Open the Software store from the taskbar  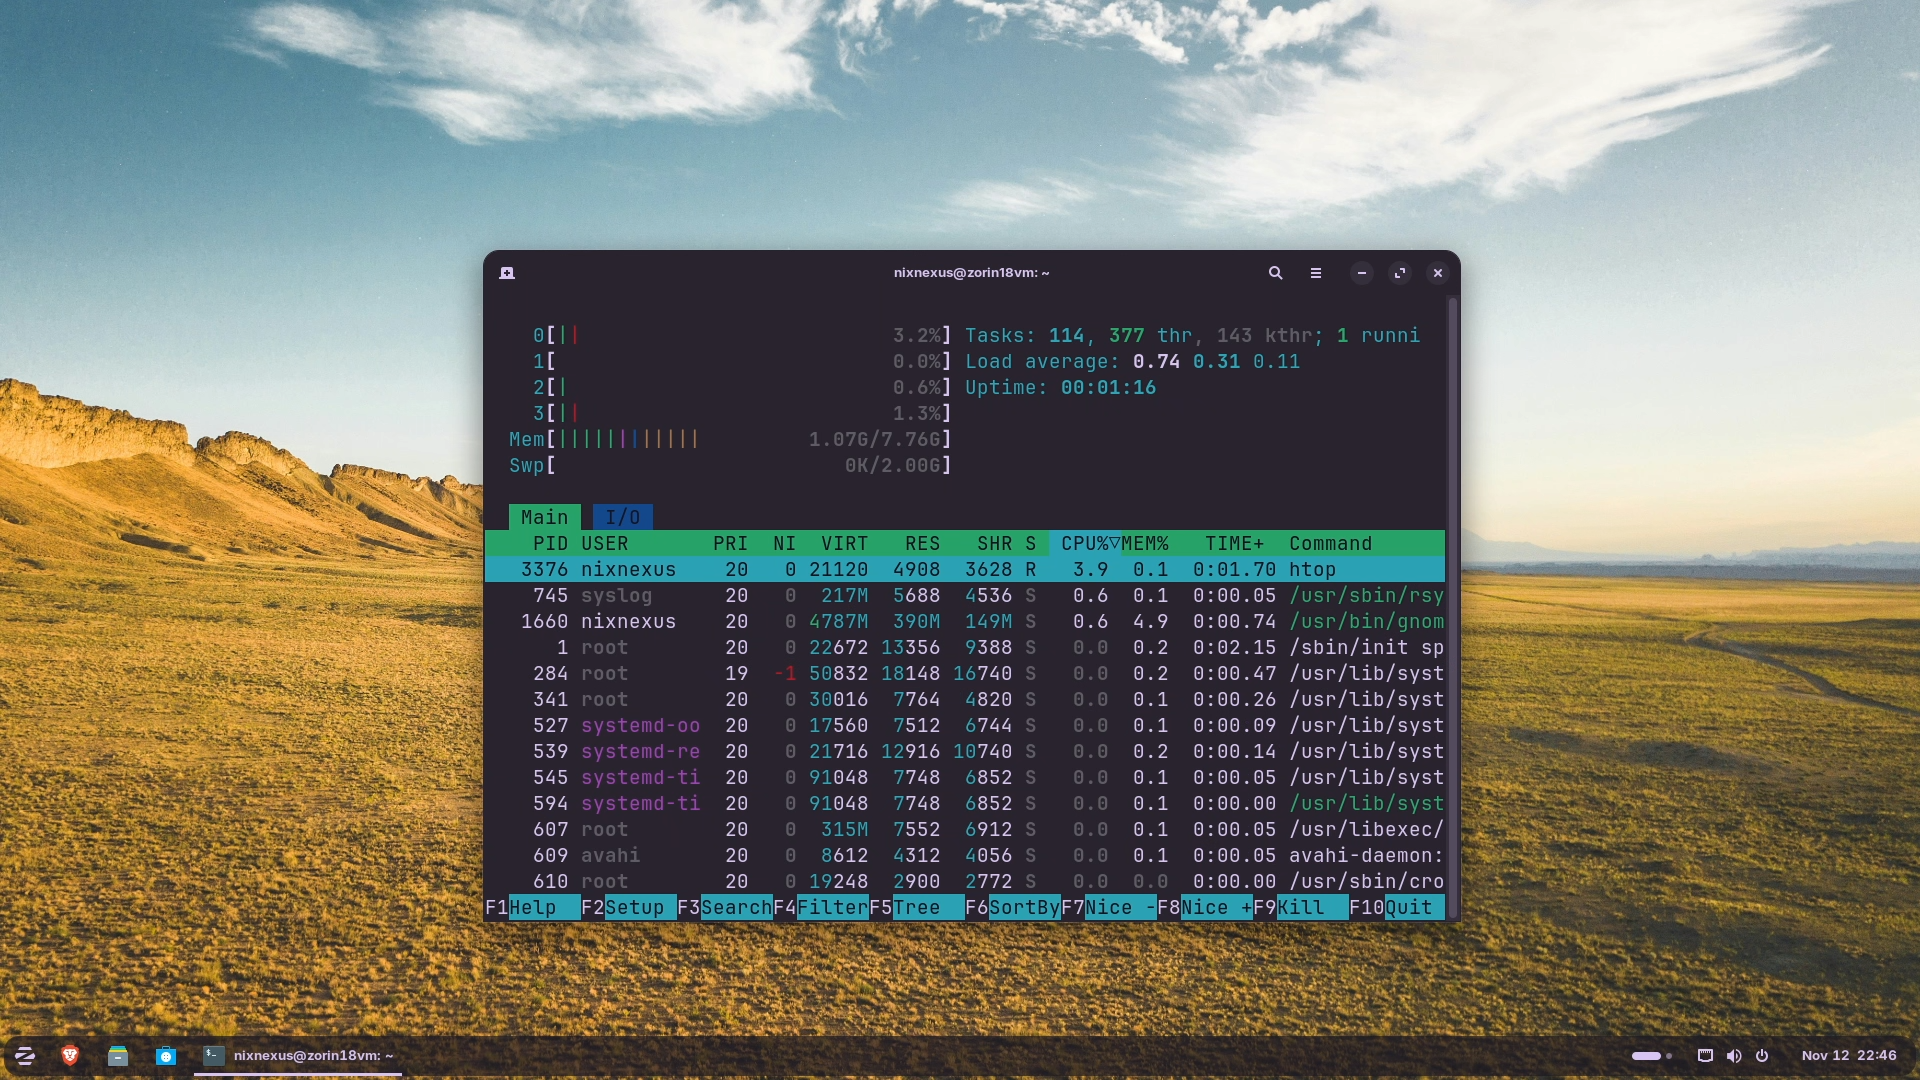tap(165, 1056)
